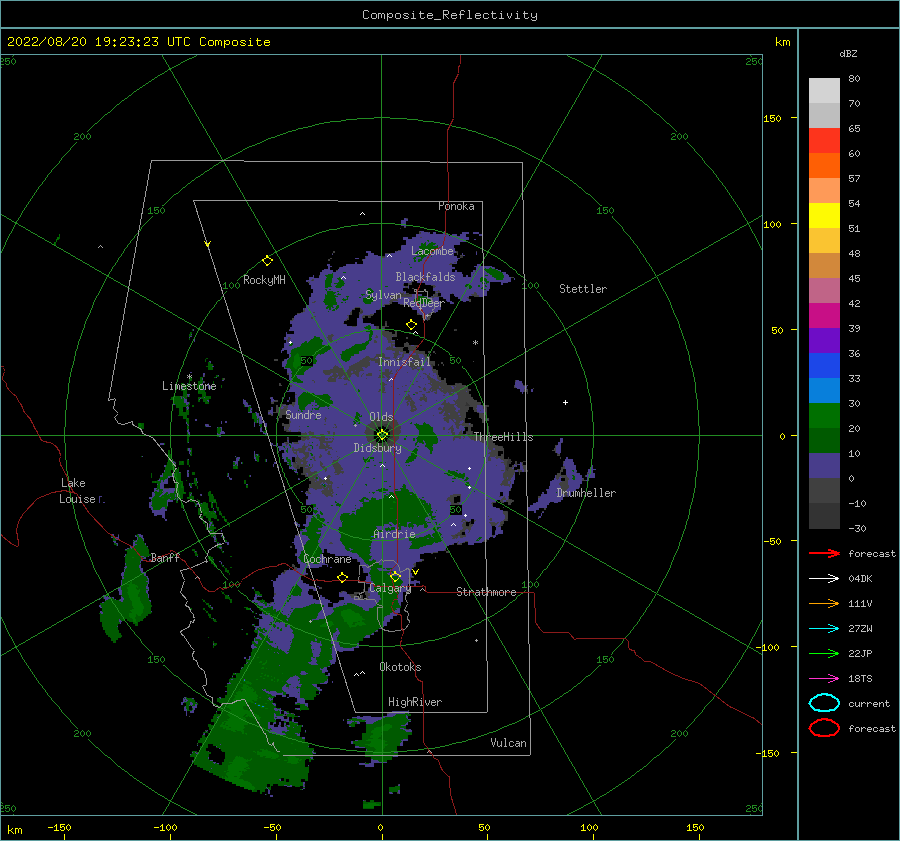This screenshot has height=841, width=900.
Task: Click the yellow diamond marker above RockyMH
Action: coord(267,261)
